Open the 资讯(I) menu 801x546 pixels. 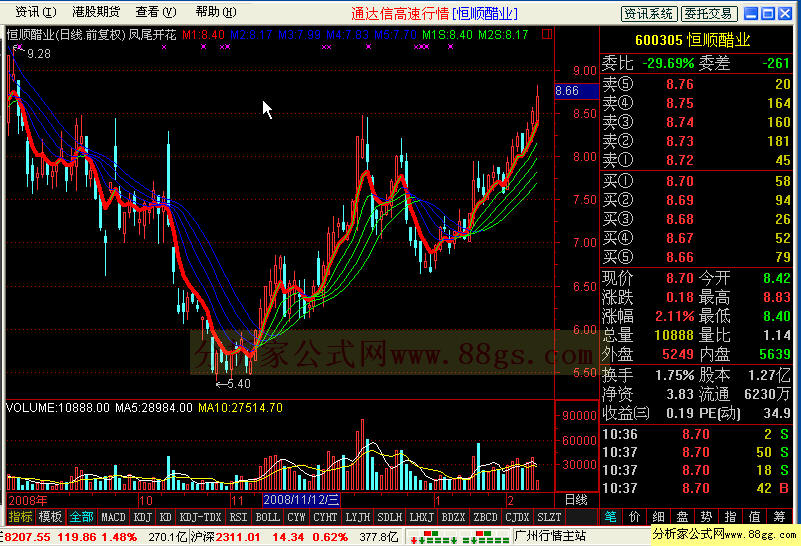35,12
